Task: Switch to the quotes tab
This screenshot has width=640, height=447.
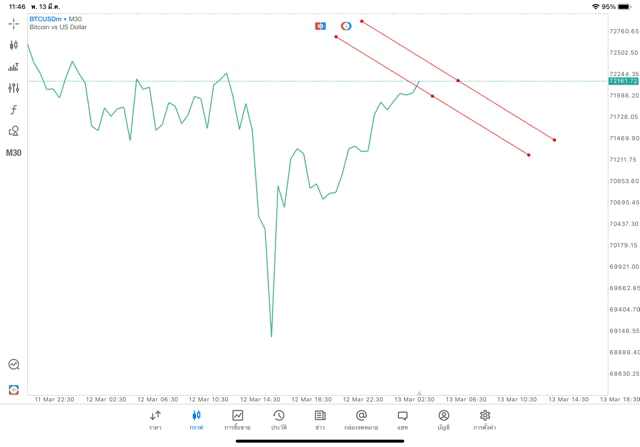Action: click(x=155, y=420)
